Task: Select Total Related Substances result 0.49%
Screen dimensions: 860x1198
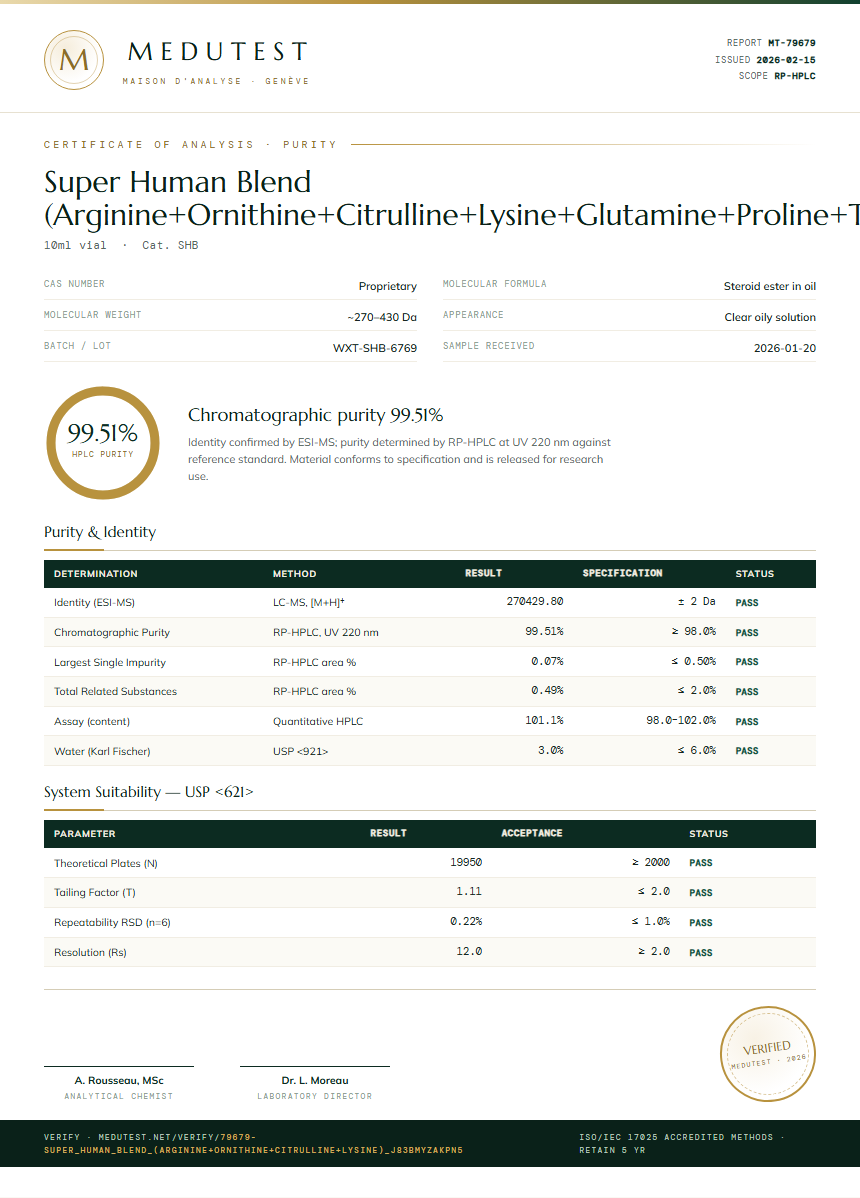Action: pos(547,690)
